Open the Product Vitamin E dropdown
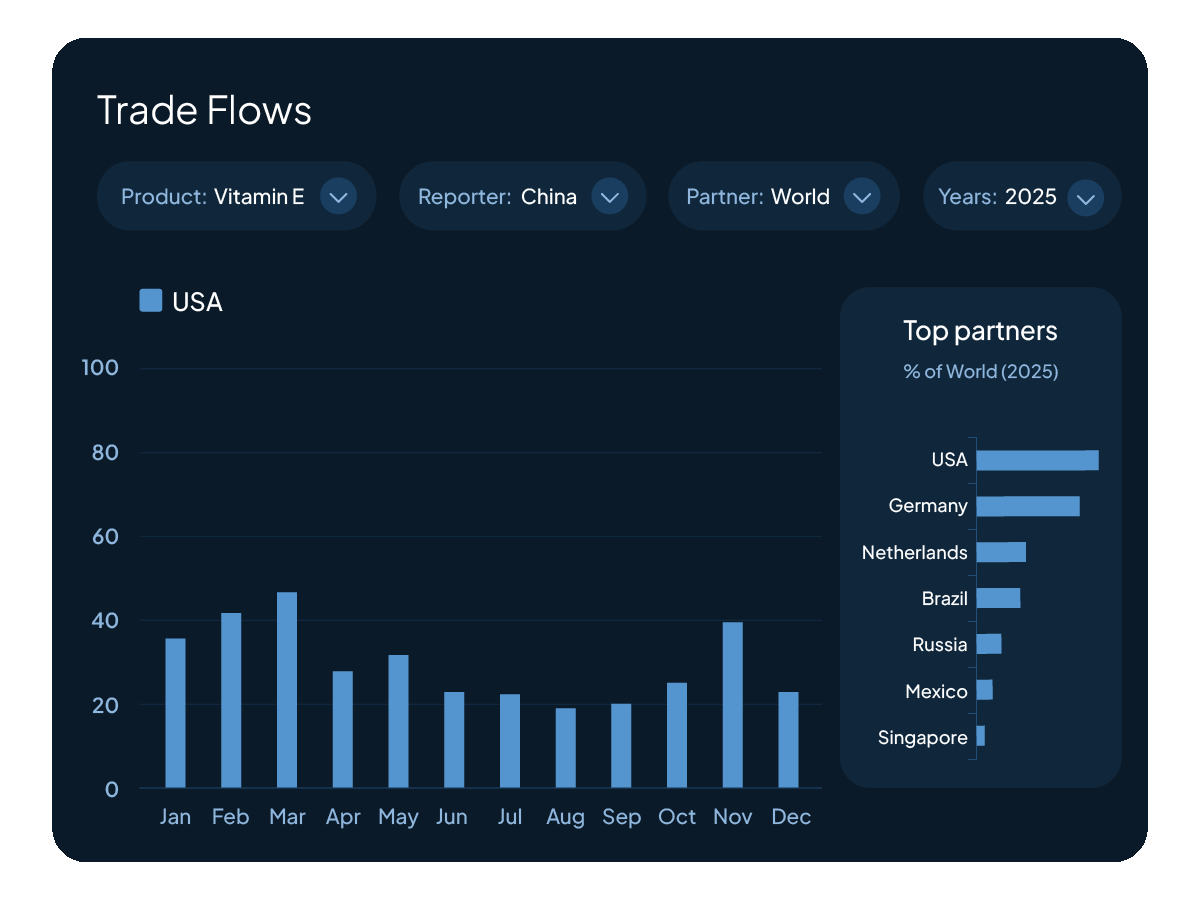The width and height of the screenshot is (1200, 900). pos(236,196)
